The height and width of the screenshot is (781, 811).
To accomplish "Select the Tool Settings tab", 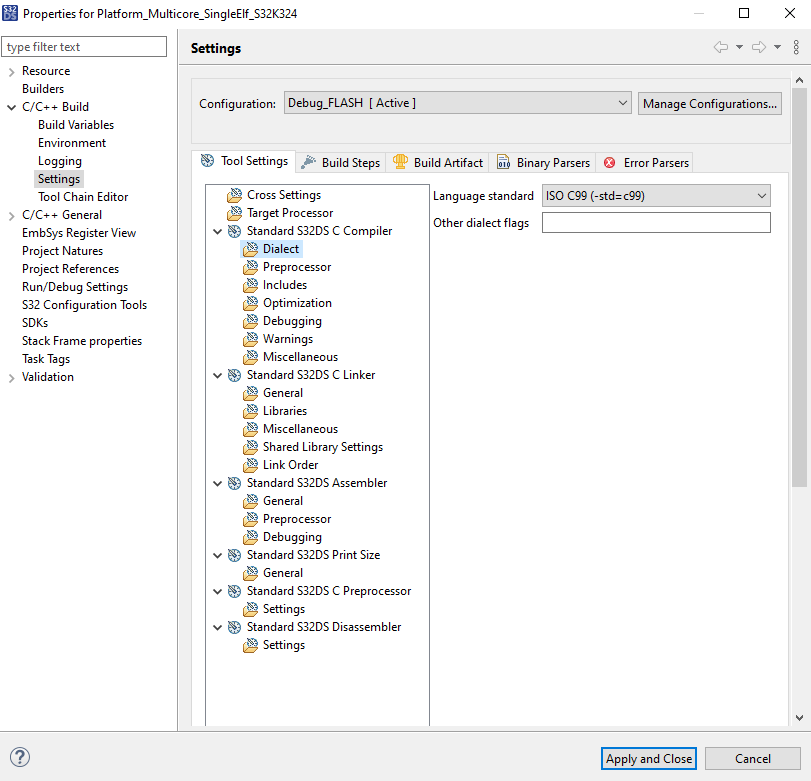I will pos(244,161).
